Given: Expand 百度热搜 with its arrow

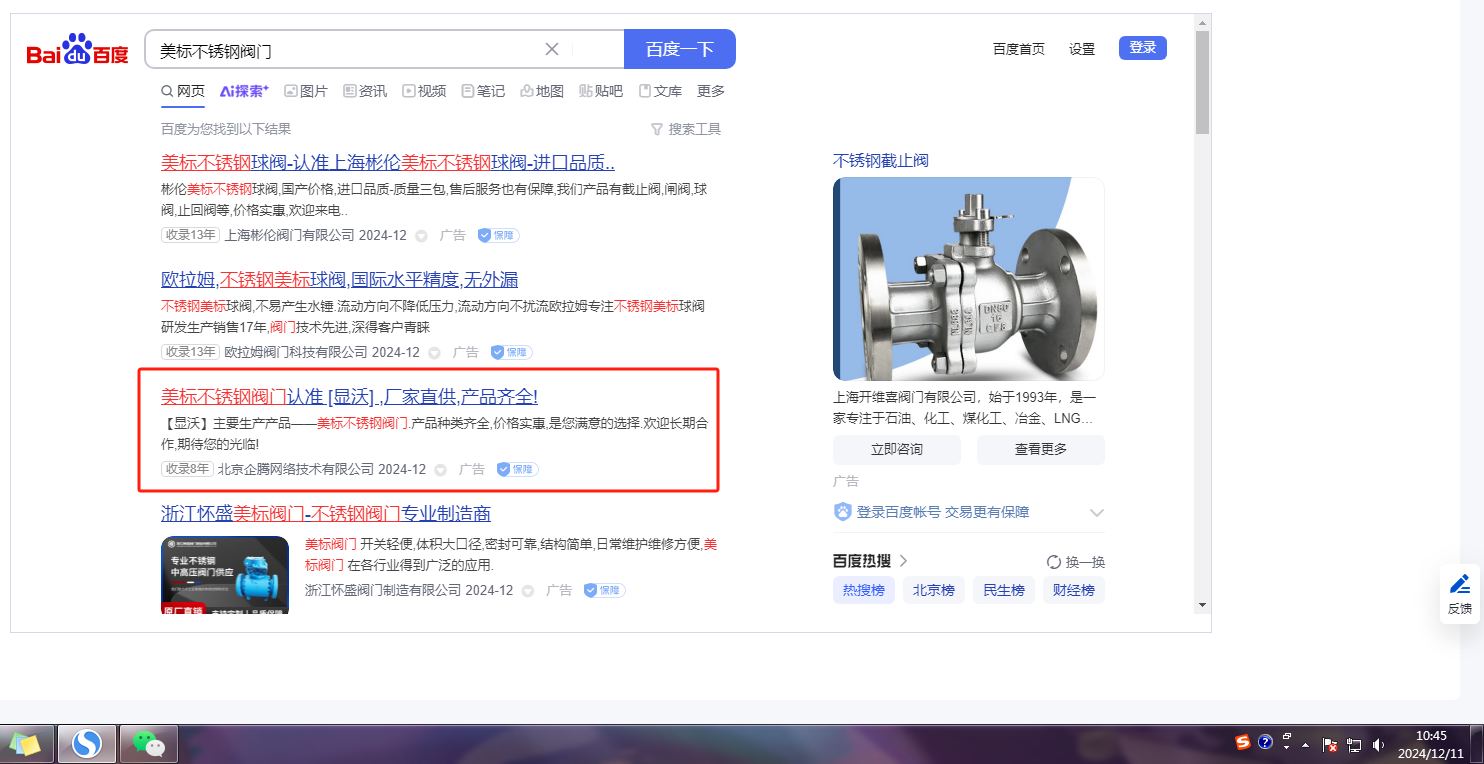Looking at the screenshot, I should coord(903,561).
